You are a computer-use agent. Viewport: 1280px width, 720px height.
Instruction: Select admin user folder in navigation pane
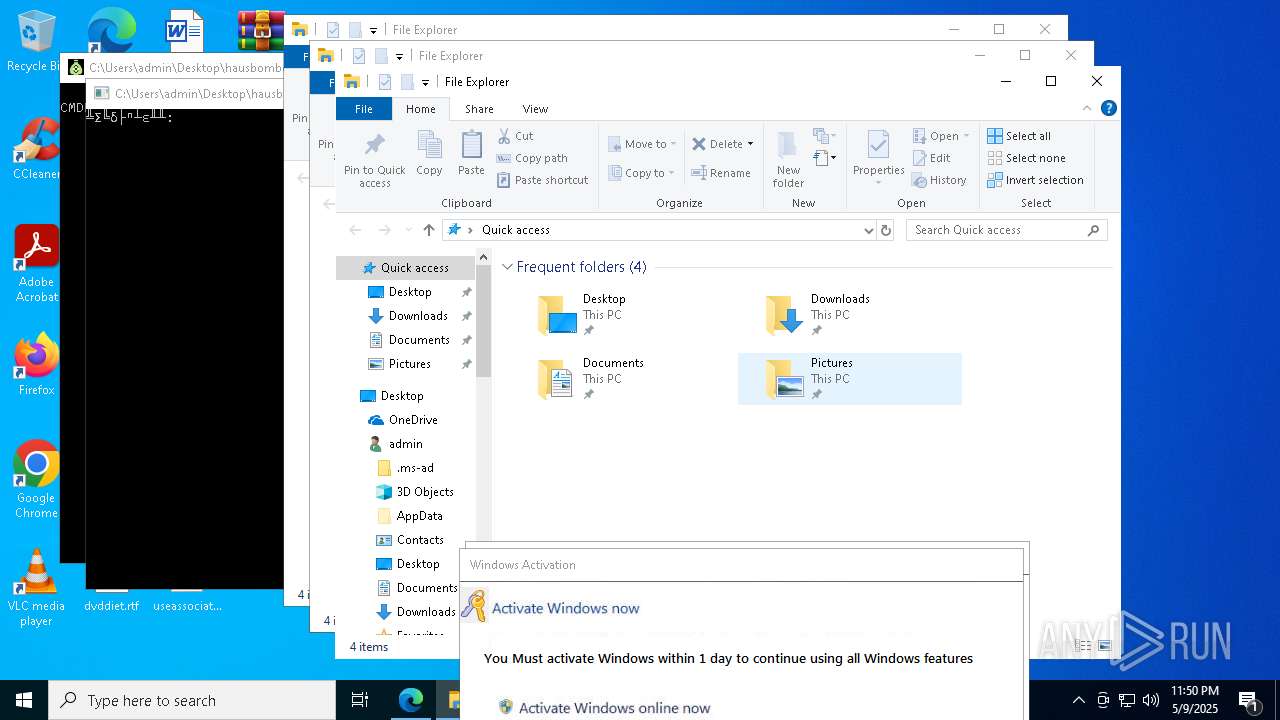[405, 444]
